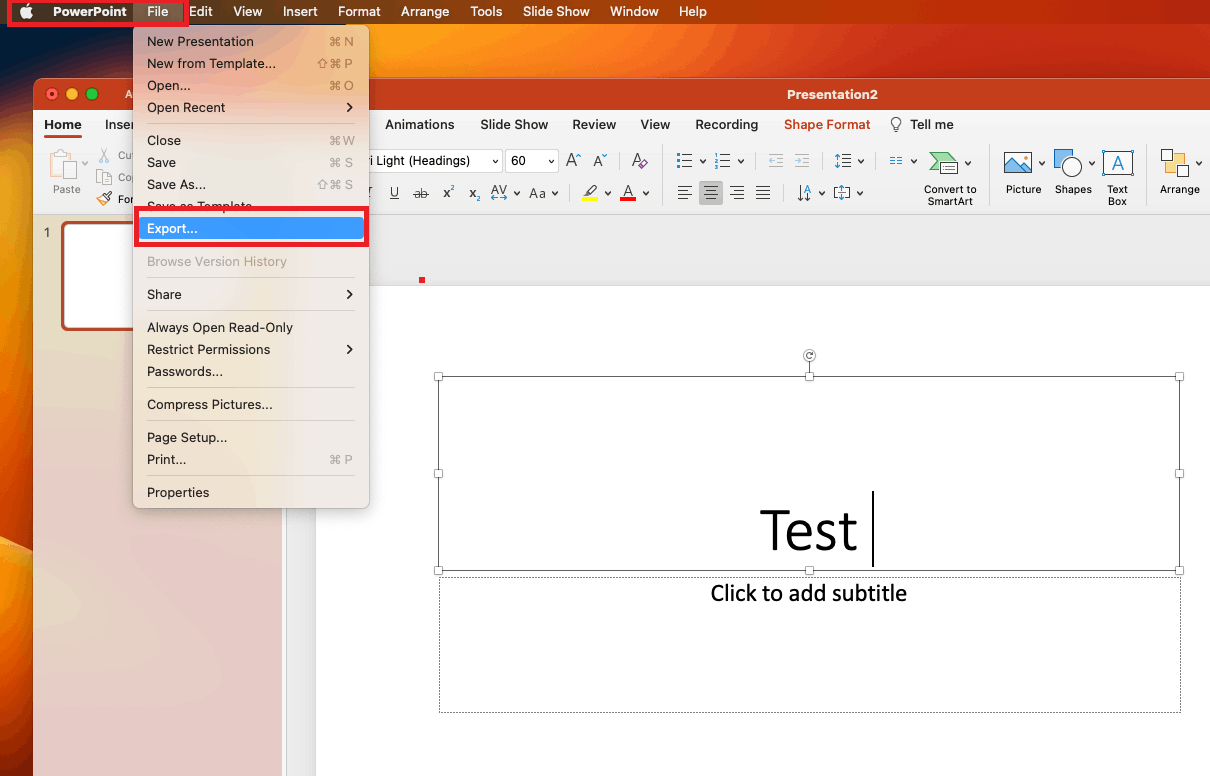
Task: Open the font size dropdown
Action: [x=551, y=161]
